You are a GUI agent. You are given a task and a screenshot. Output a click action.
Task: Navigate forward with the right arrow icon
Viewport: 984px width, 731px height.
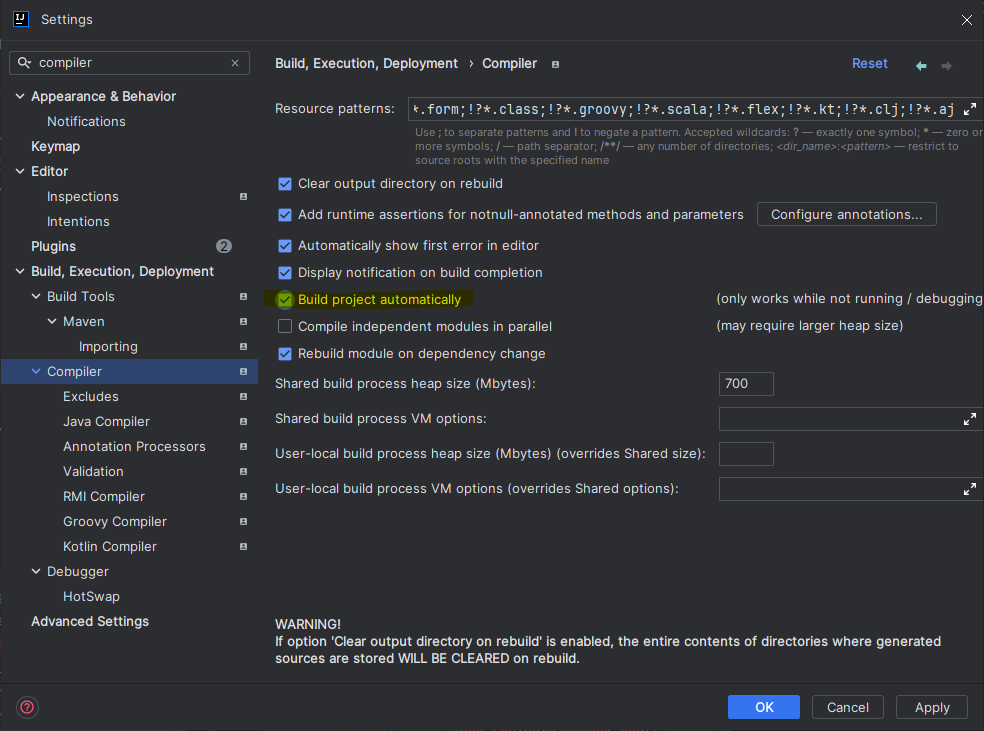click(946, 65)
